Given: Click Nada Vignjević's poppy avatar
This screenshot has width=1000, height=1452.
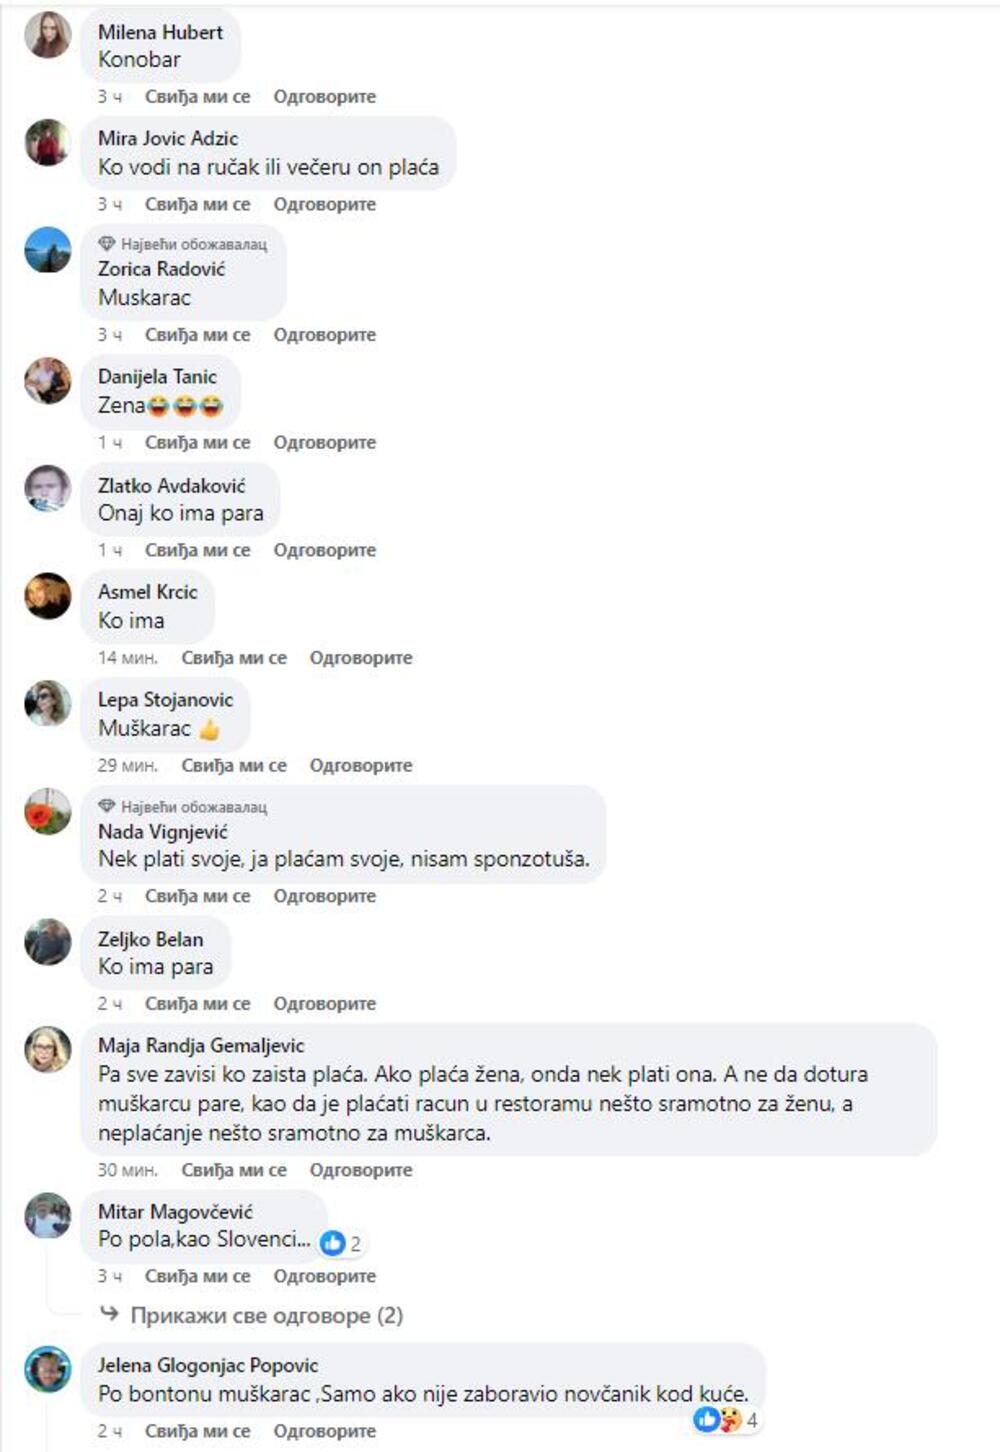Looking at the screenshot, I should pos(47,811).
